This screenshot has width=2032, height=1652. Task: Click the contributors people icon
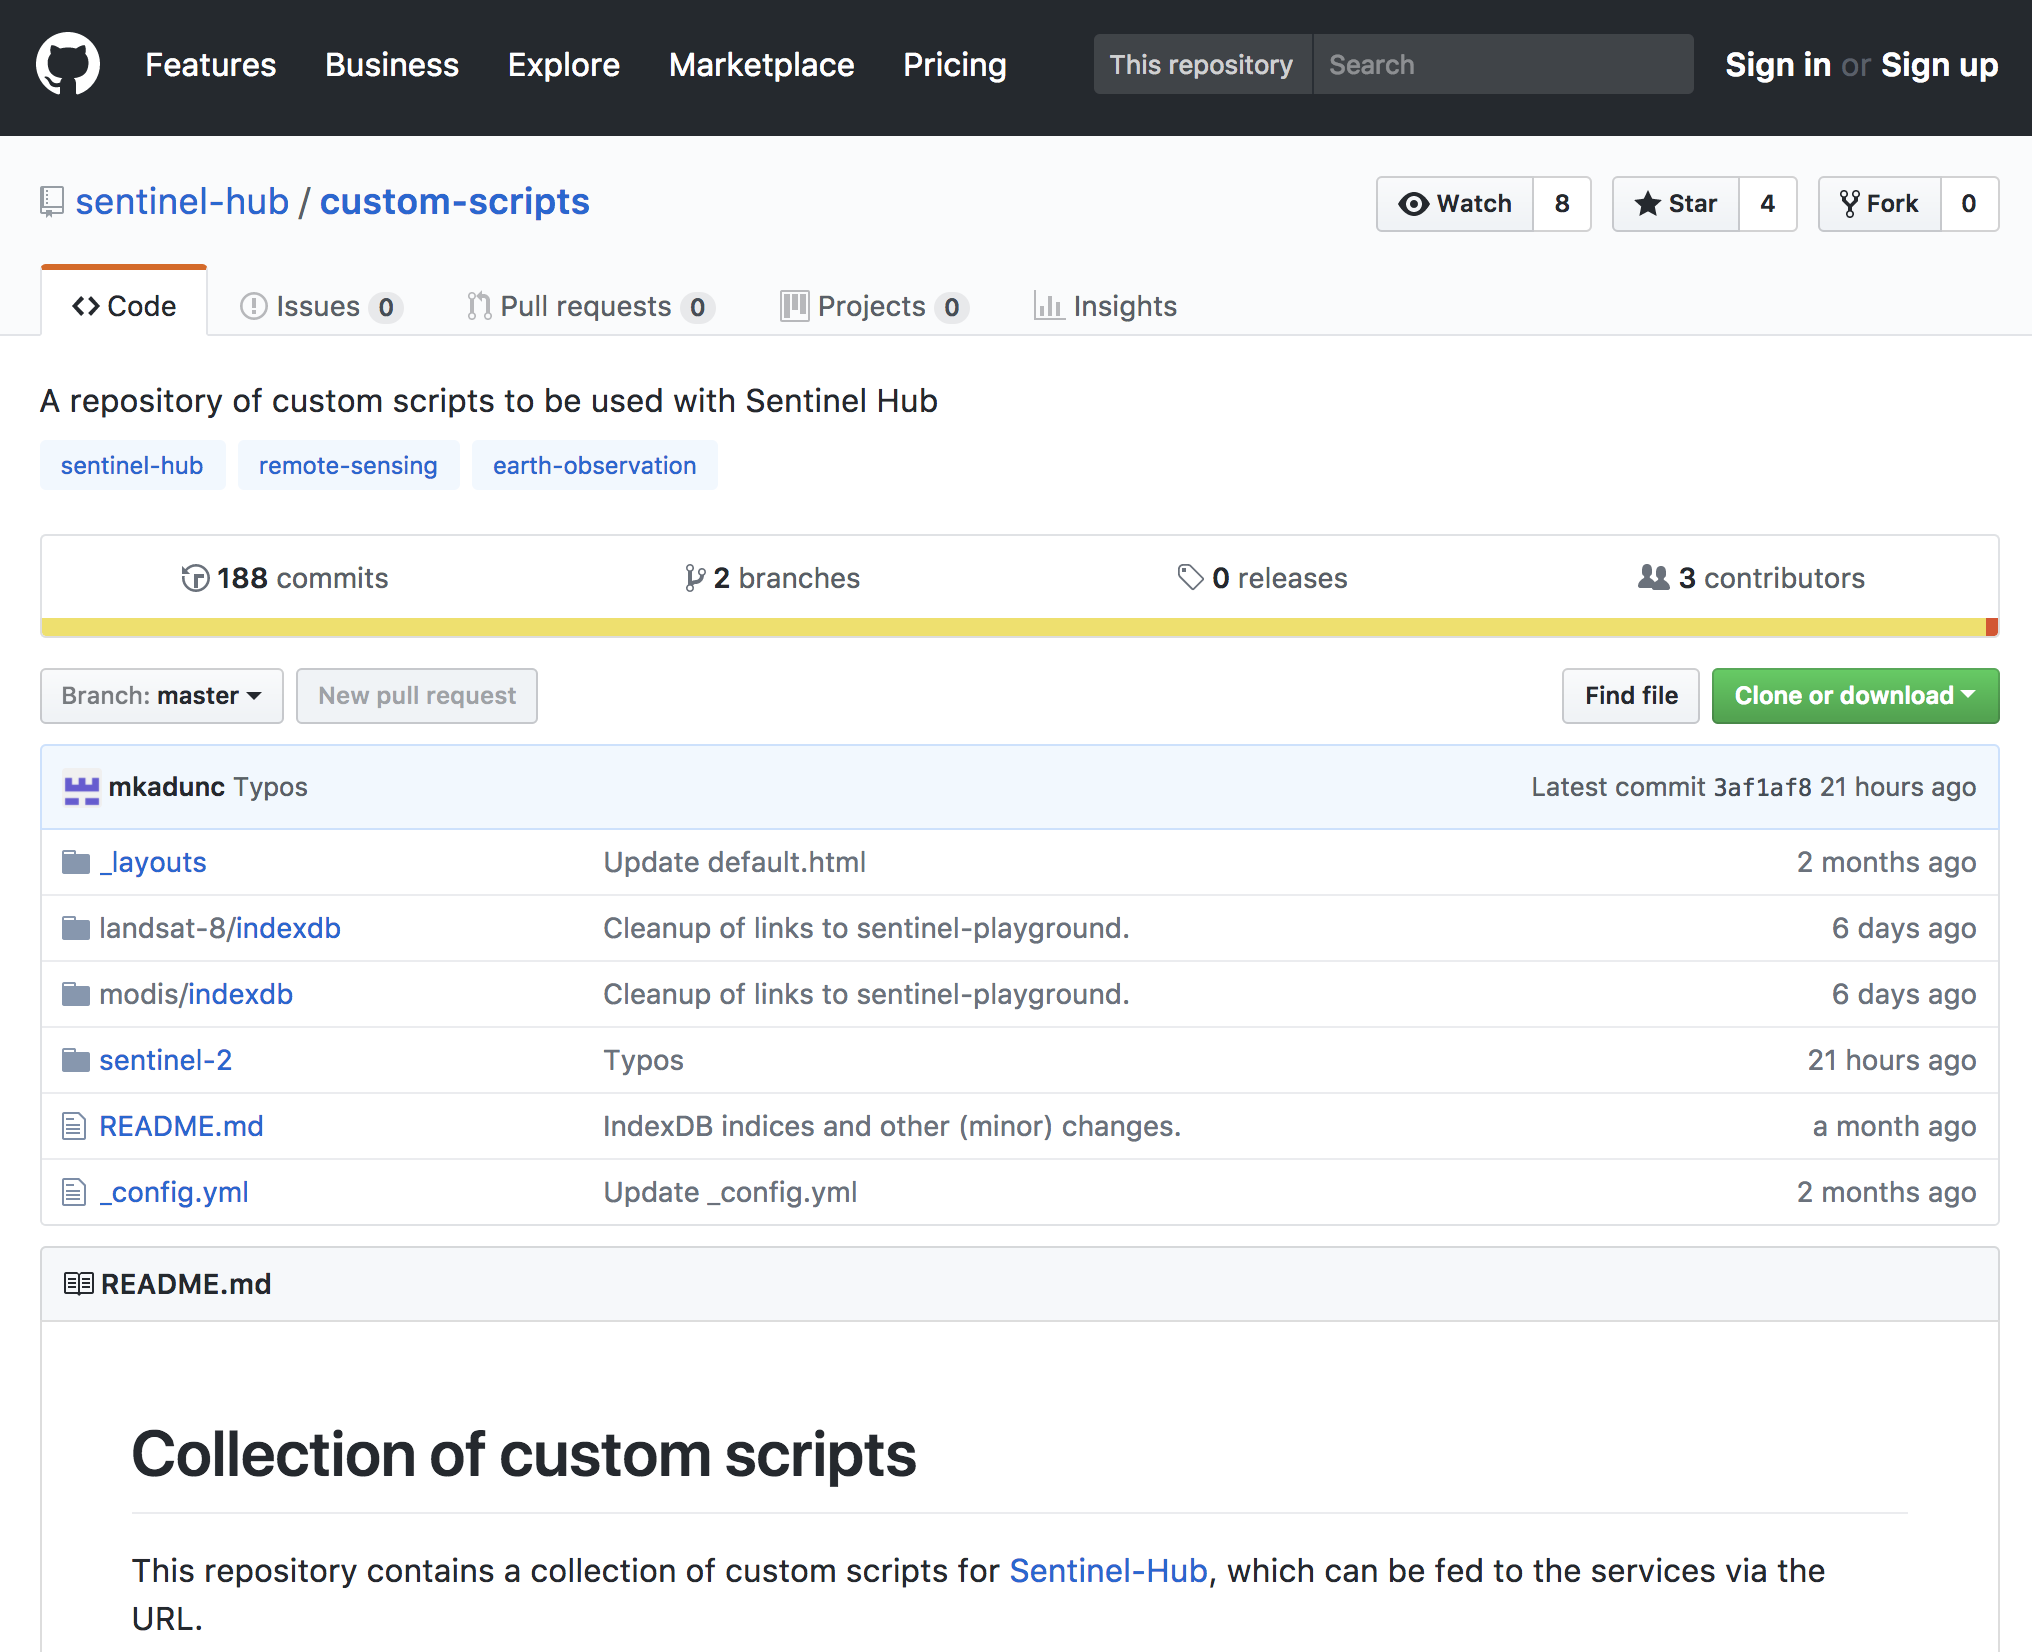(1654, 578)
